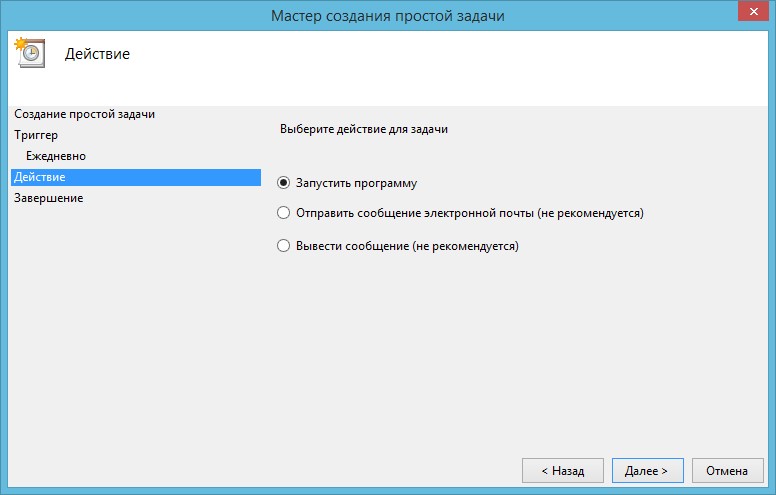776x495 pixels.
Task: Select the Запустить программу radio button
Action: point(283,183)
